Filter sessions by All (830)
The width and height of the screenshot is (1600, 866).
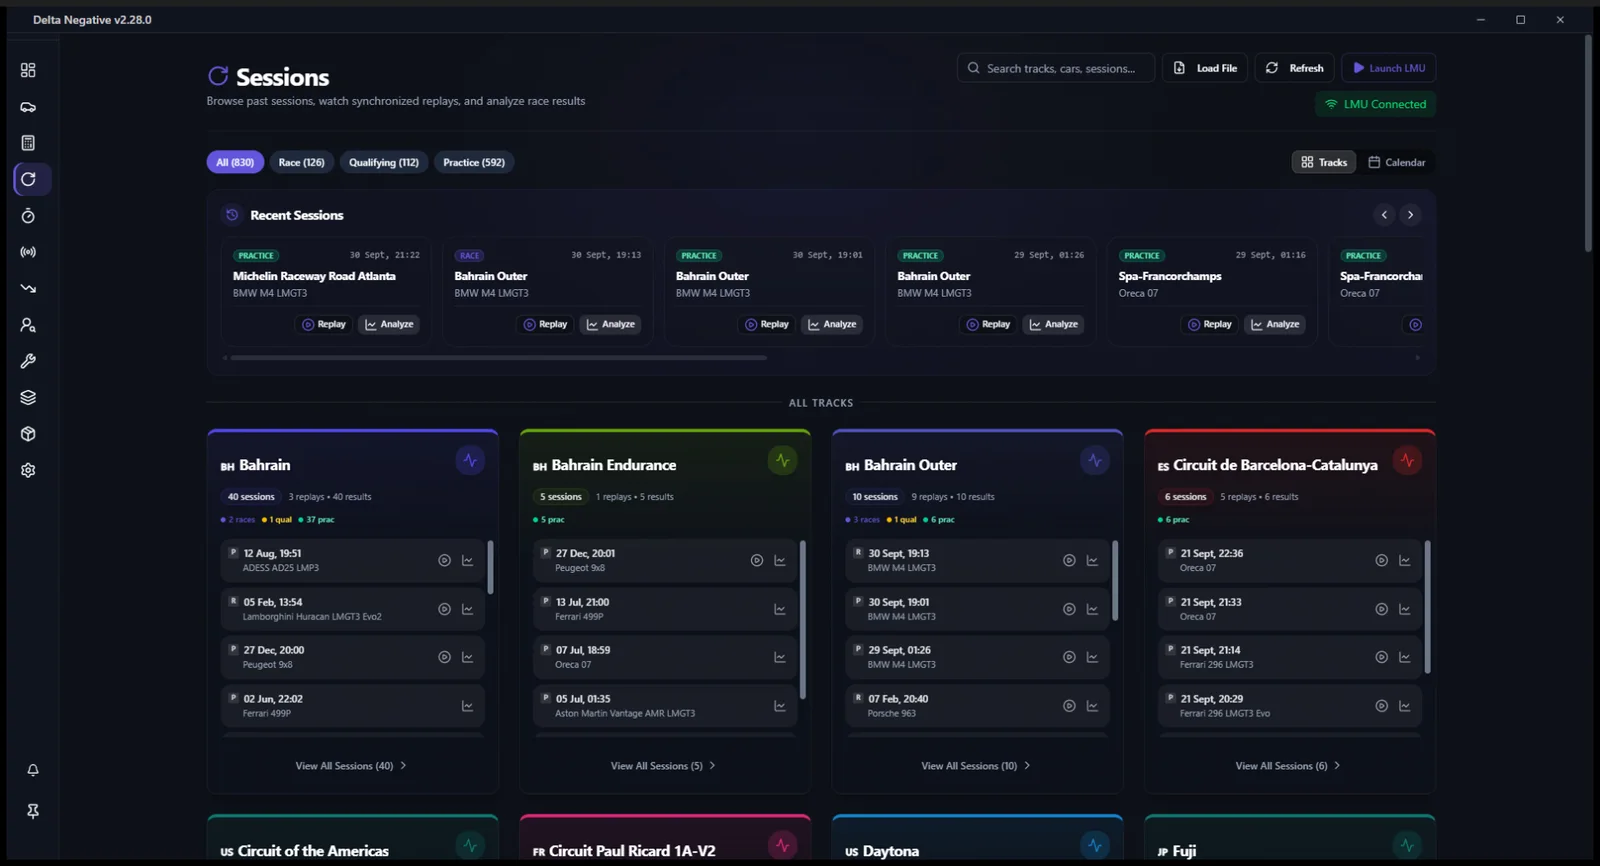coord(235,162)
